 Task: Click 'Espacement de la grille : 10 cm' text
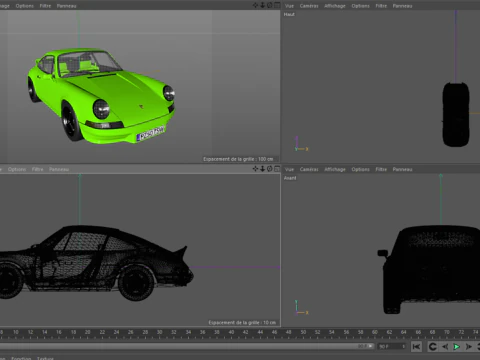point(242,322)
